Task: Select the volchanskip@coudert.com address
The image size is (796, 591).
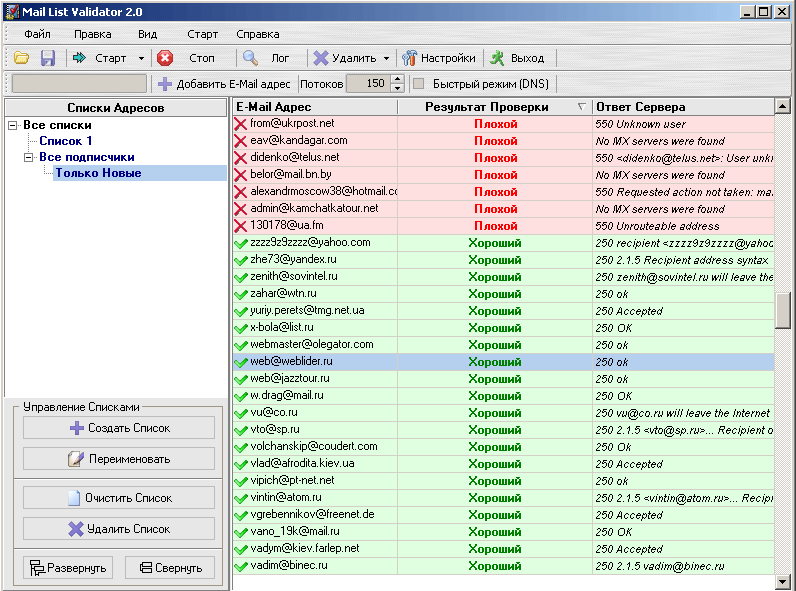Action: [x=314, y=446]
